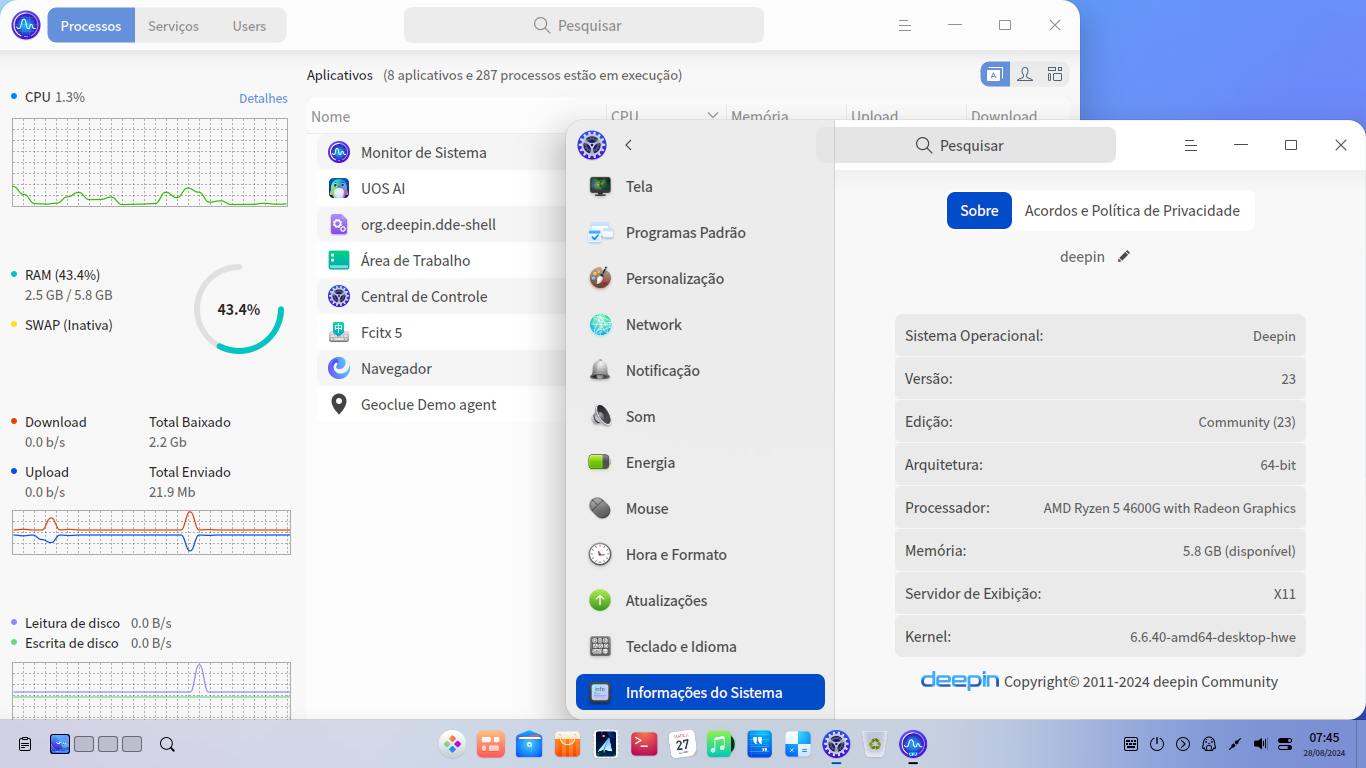Image resolution: width=1366 pixels, height=768 pixels.
Task: Open the mail paper-plane dock icon
Action: [x=606, y=744]
